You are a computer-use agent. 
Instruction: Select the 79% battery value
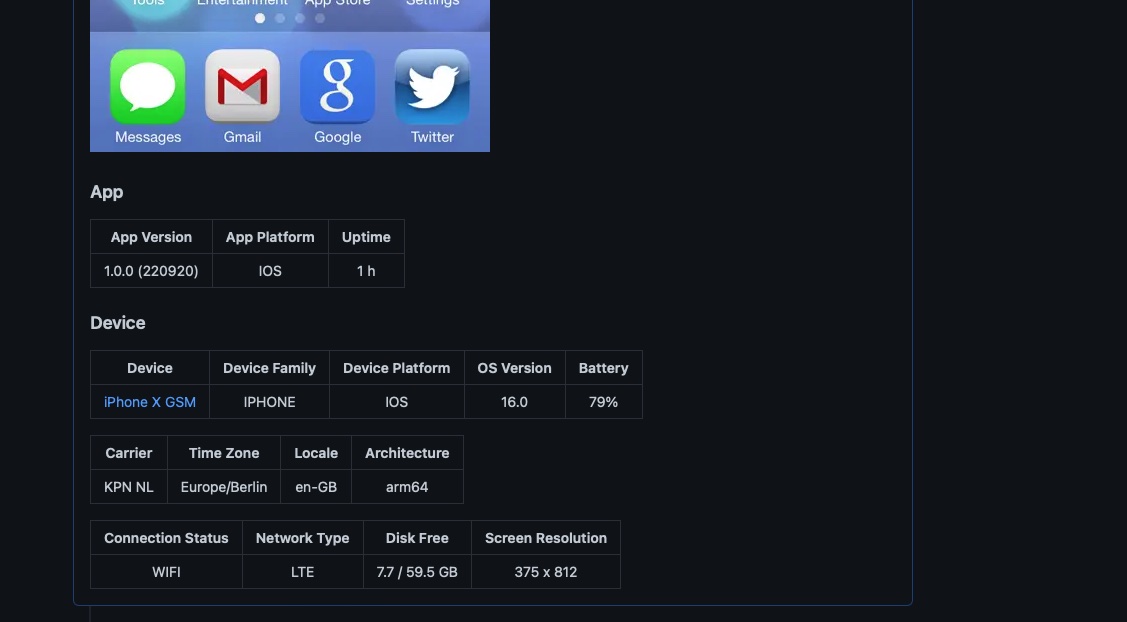click(604, 402)
